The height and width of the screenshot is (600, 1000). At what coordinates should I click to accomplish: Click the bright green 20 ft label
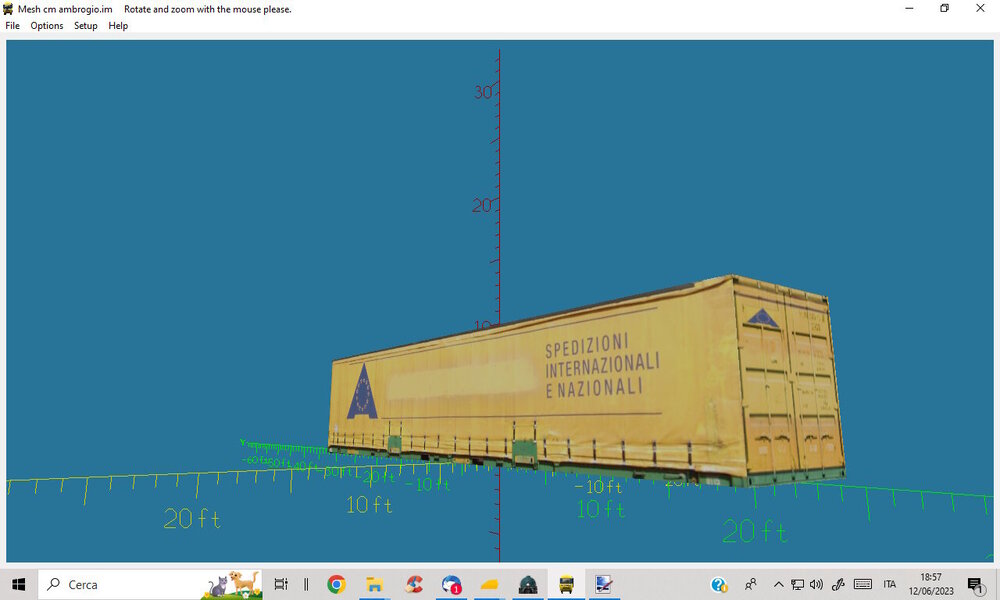(x=755, y=531)
